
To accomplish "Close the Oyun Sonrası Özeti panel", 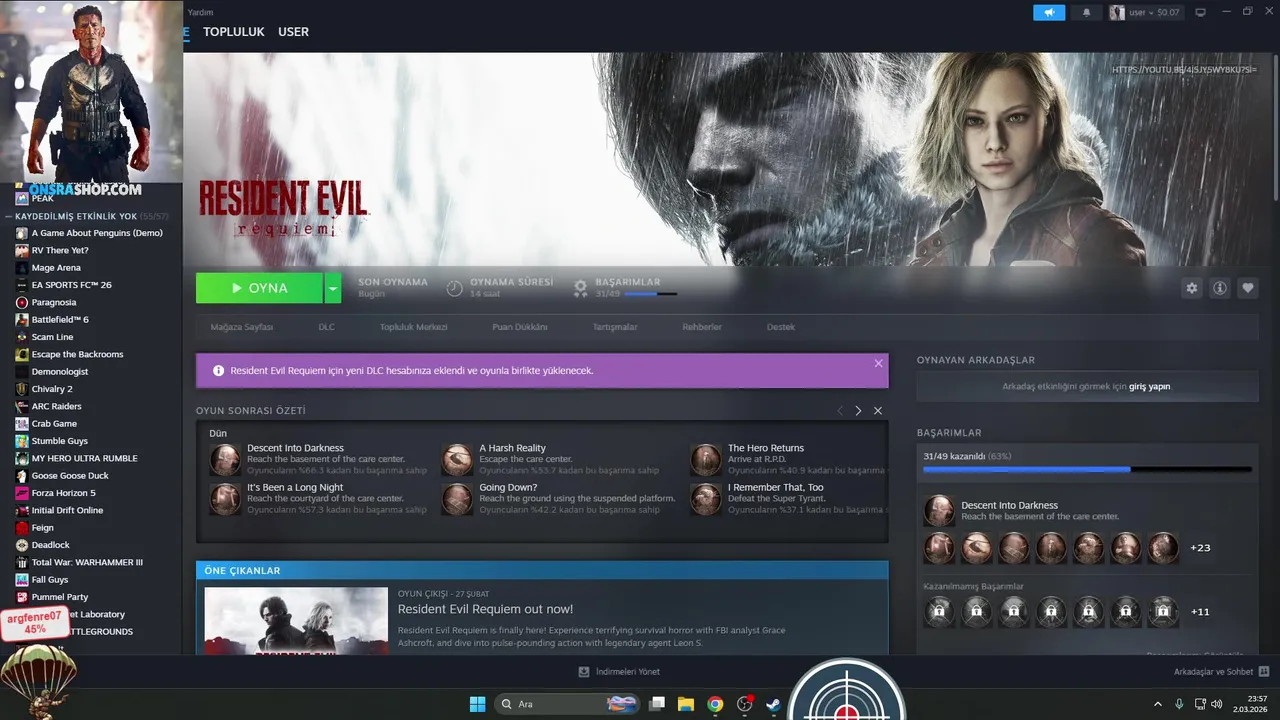I will 878,411.
